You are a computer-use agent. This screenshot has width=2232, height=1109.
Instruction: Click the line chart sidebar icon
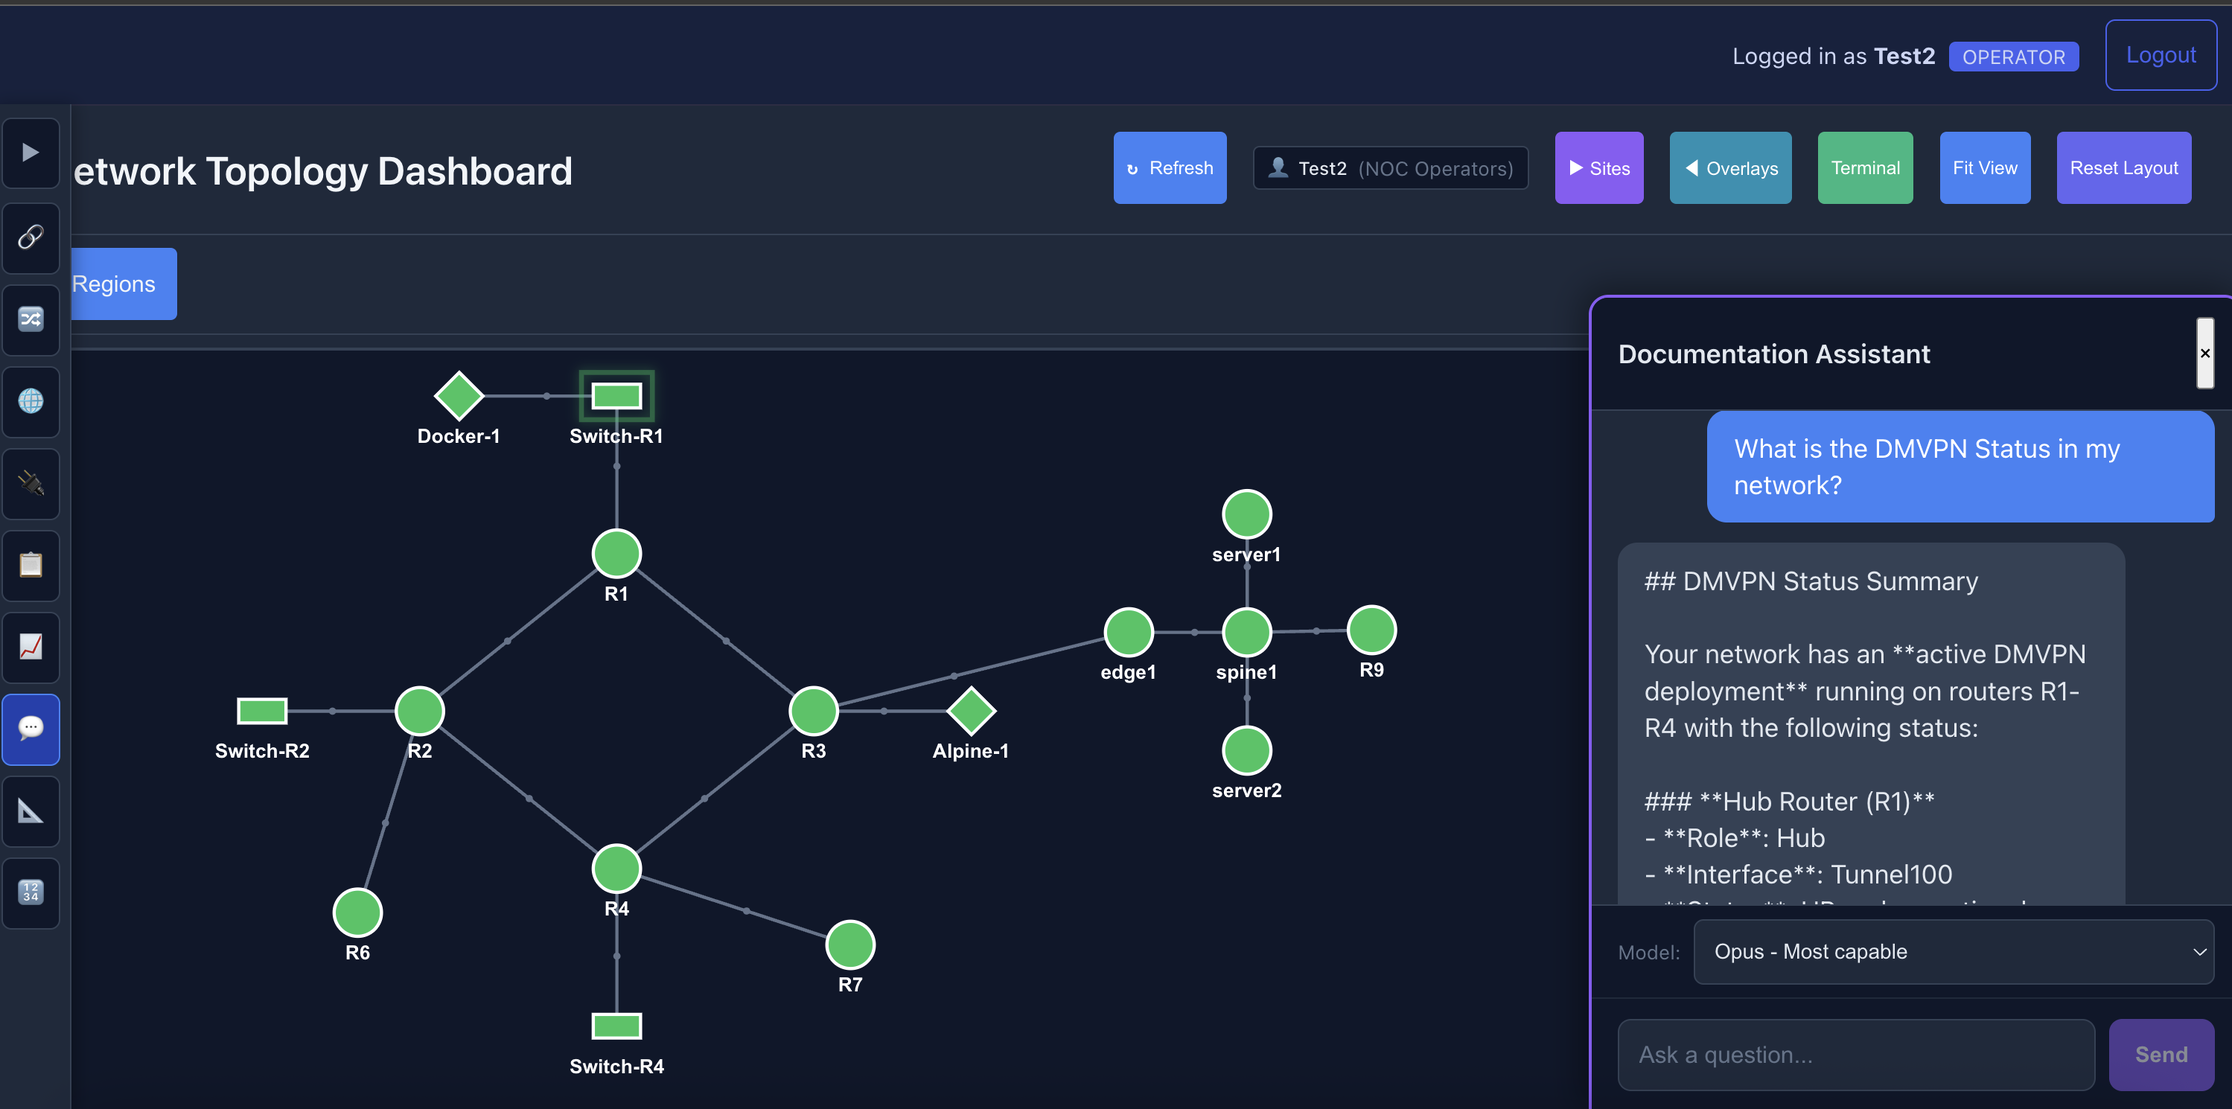(x=31, y=647)
